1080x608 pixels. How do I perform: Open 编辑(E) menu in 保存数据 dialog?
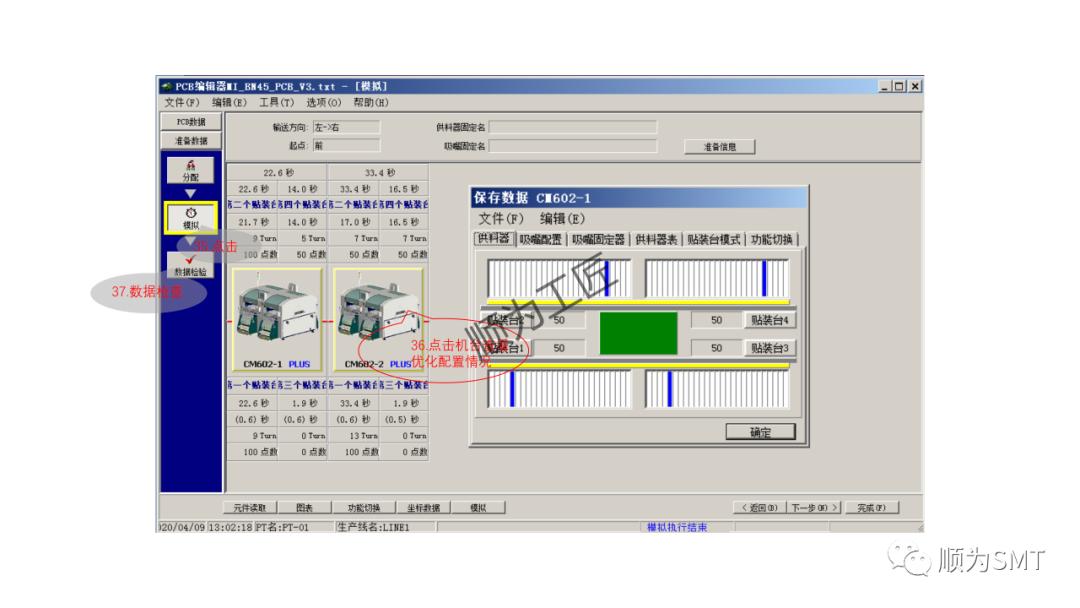coord(562,219)
